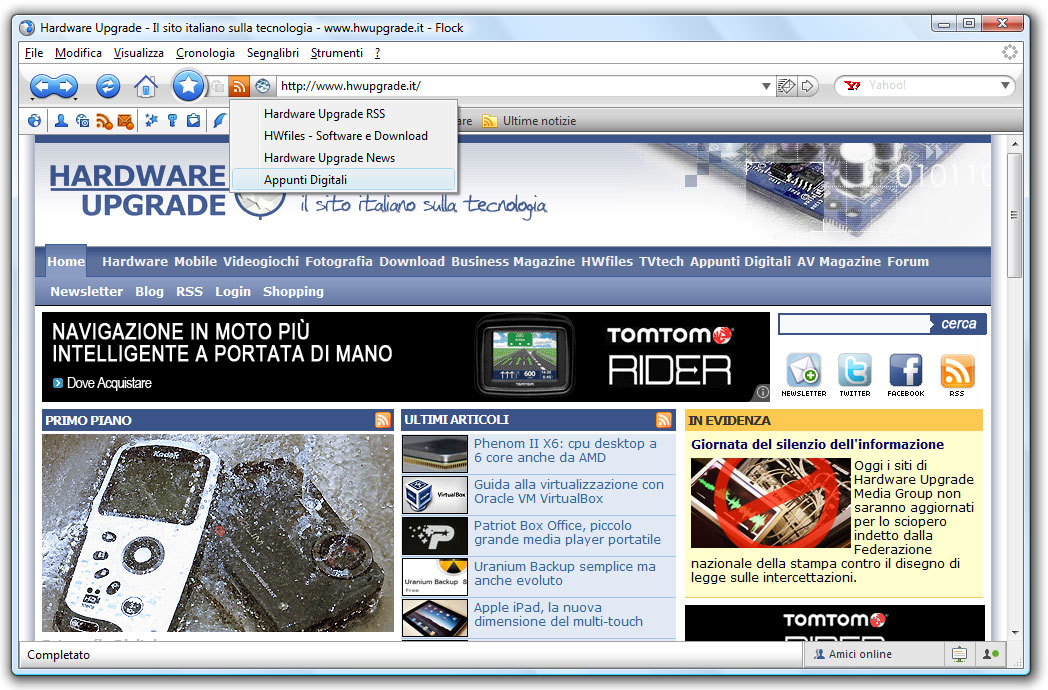Open the Feeds sidebar RSS icon in the Flock toolbar
Screen dimensions: 1048x690
(104, 121)
